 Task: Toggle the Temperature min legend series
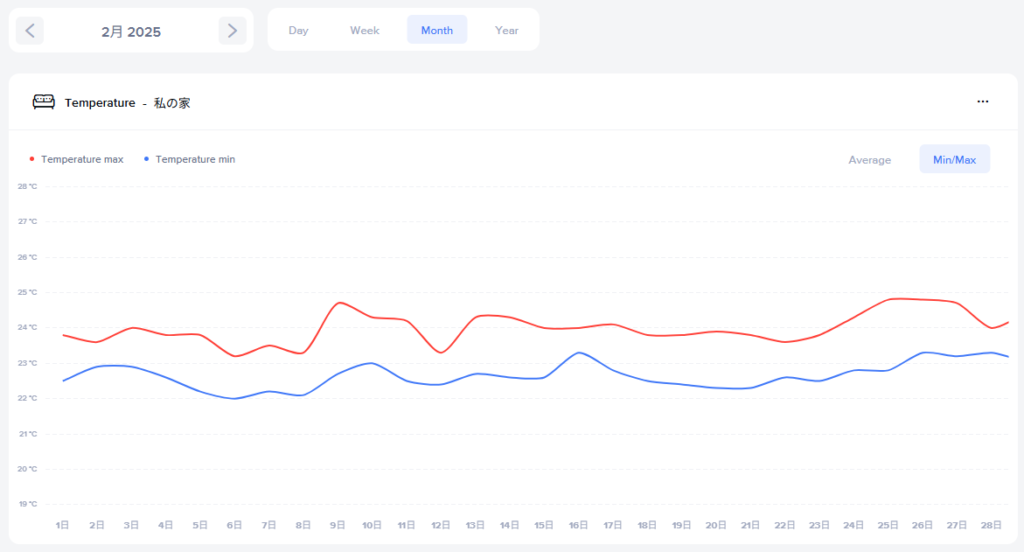click(195, 159)
